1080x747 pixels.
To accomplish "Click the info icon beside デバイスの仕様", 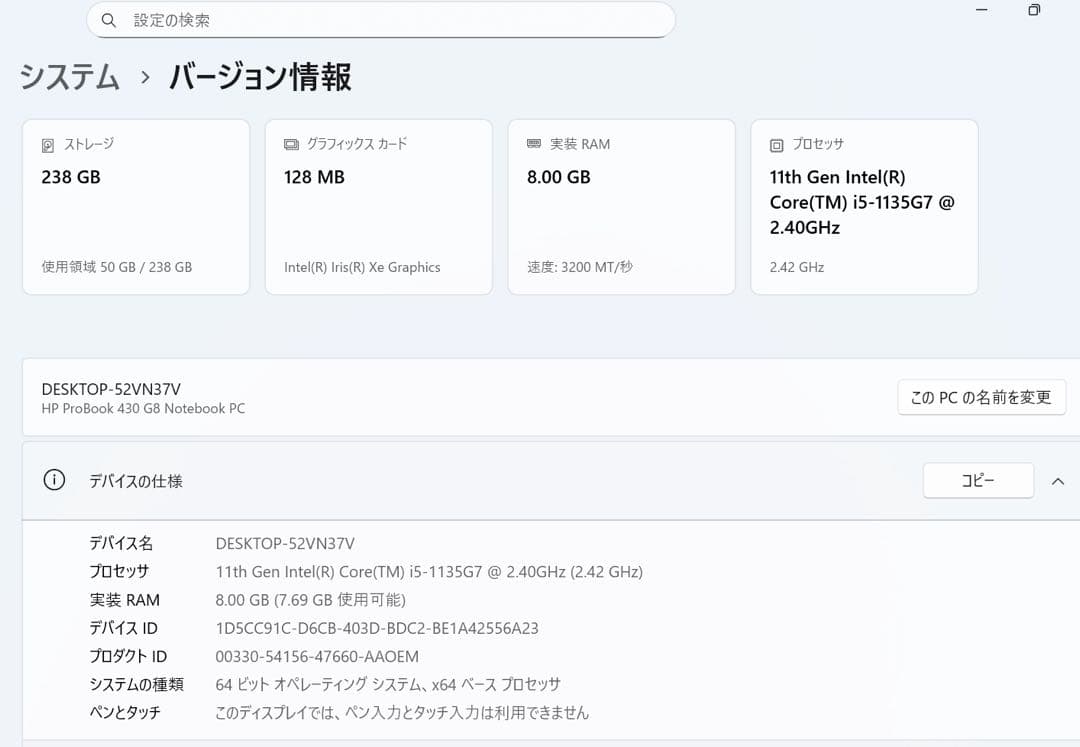I will coord(53,480).
